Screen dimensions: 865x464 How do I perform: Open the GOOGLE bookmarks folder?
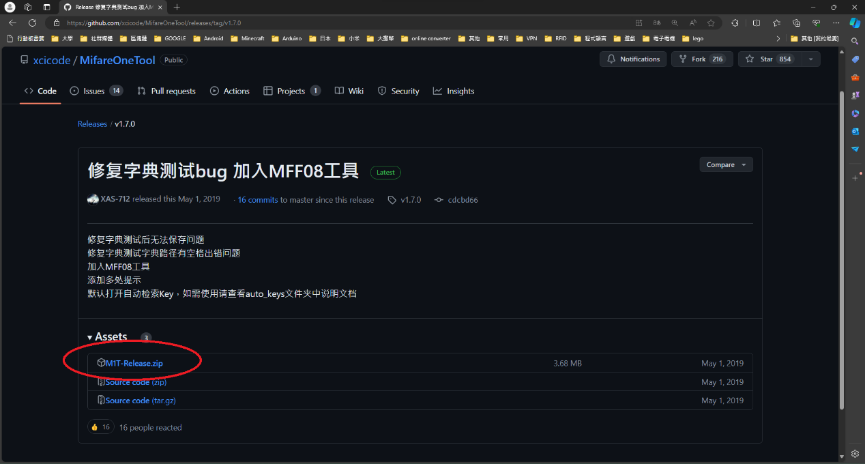pyautogui.click(x=170, y=39)
